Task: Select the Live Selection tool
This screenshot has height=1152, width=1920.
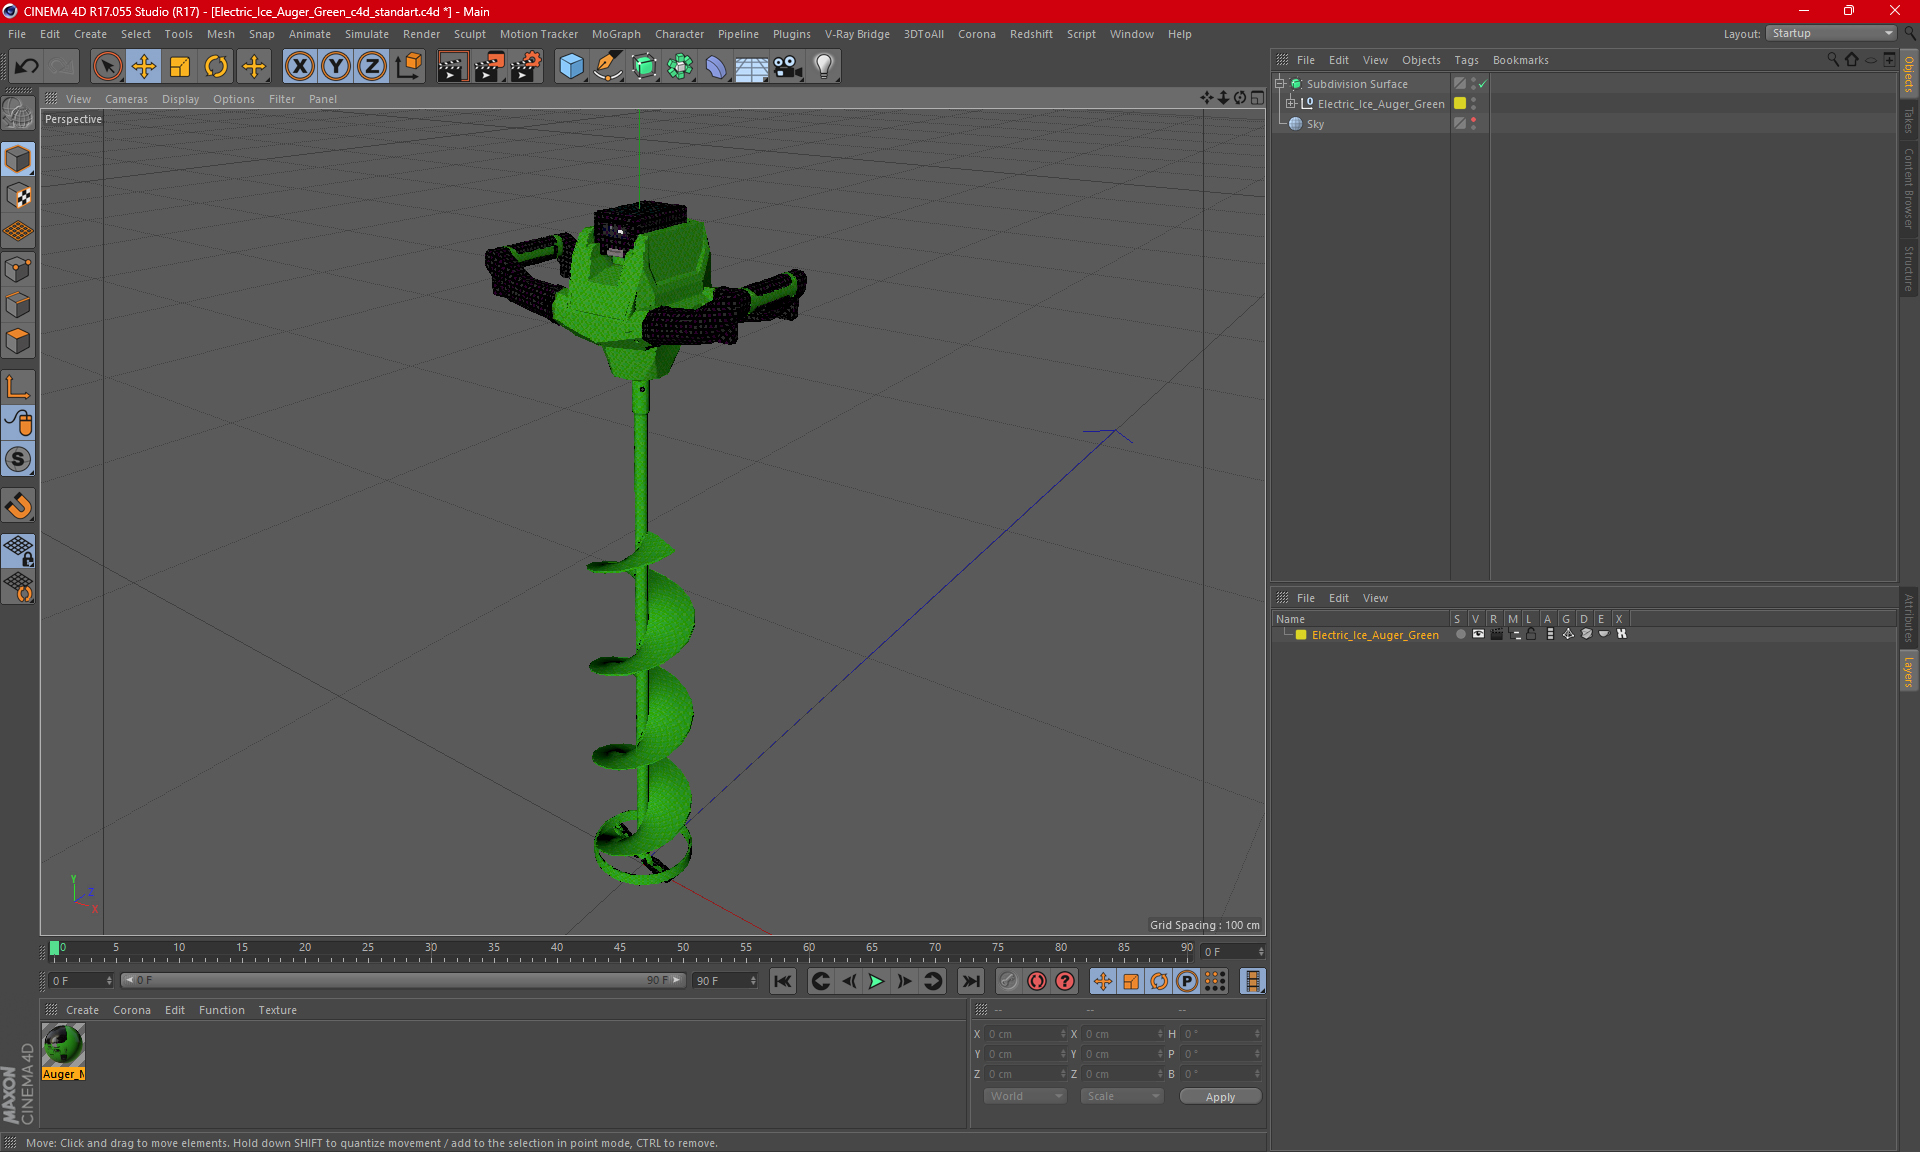Action: [x=107, y=67]
